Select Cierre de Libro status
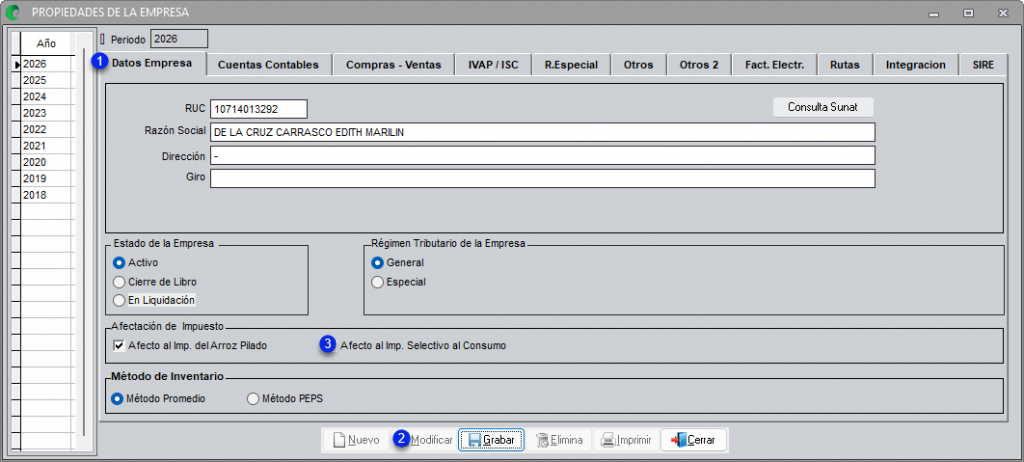Screen dimensions: 1024x462 click(x=119, y=282)
